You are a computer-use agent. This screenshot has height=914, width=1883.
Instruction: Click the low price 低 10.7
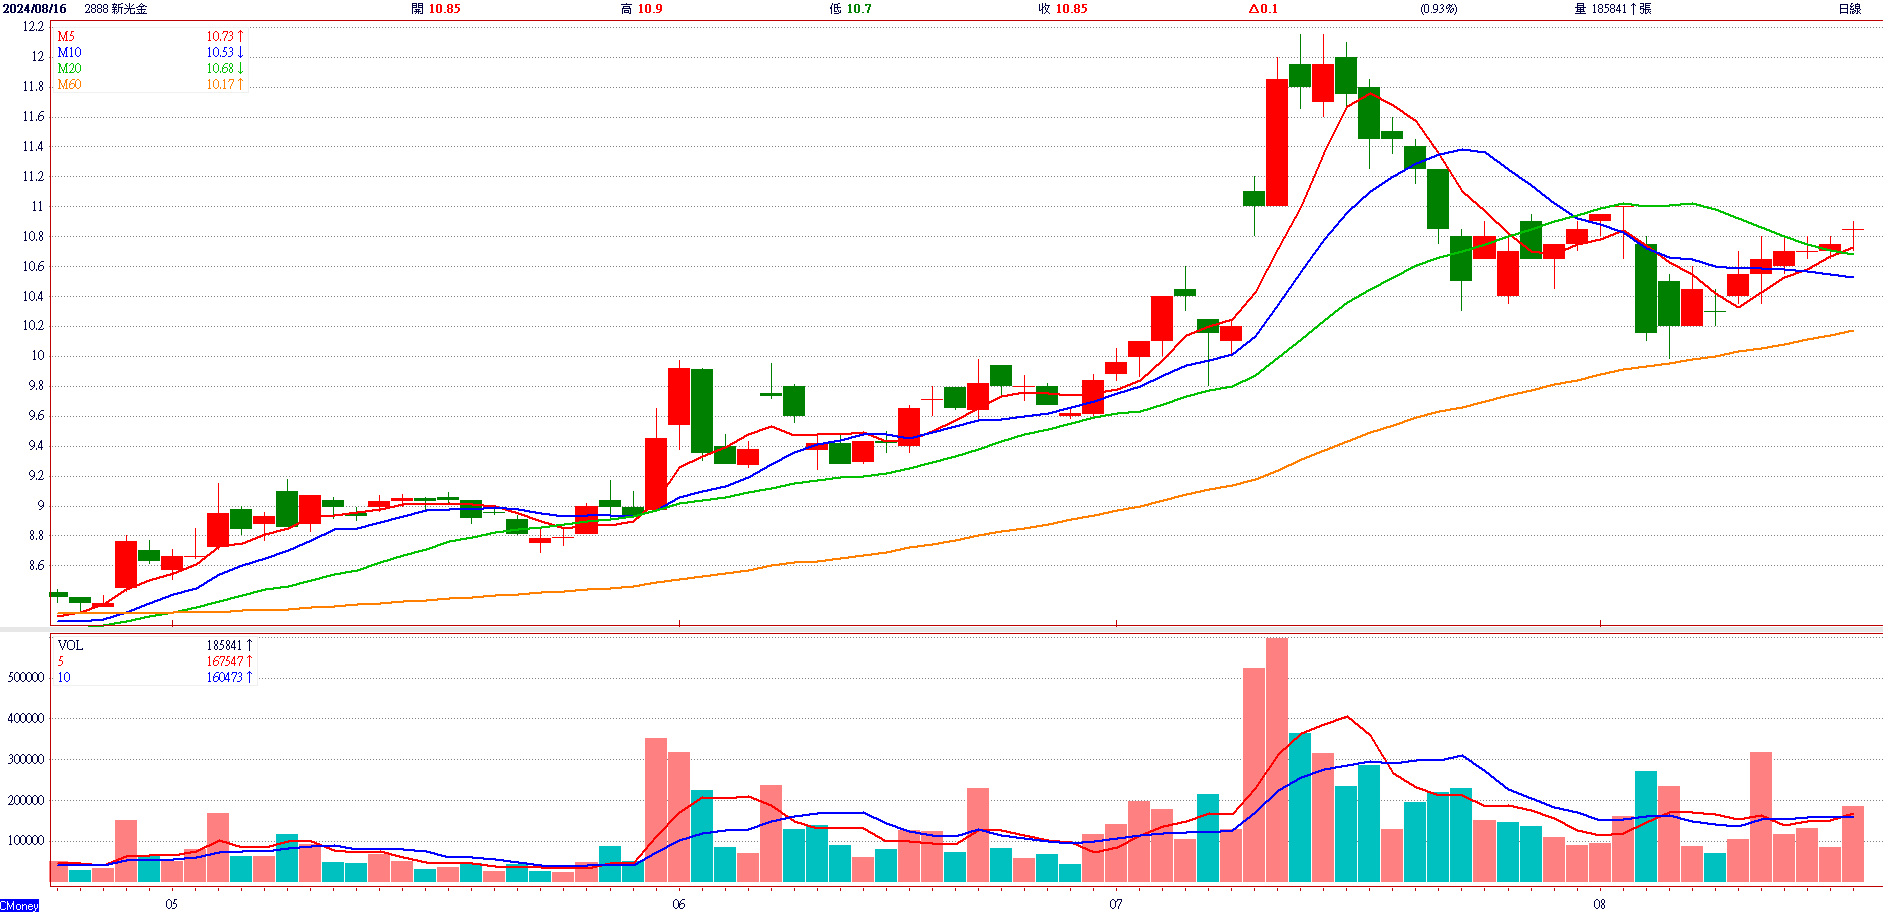(x=850, y=9)
